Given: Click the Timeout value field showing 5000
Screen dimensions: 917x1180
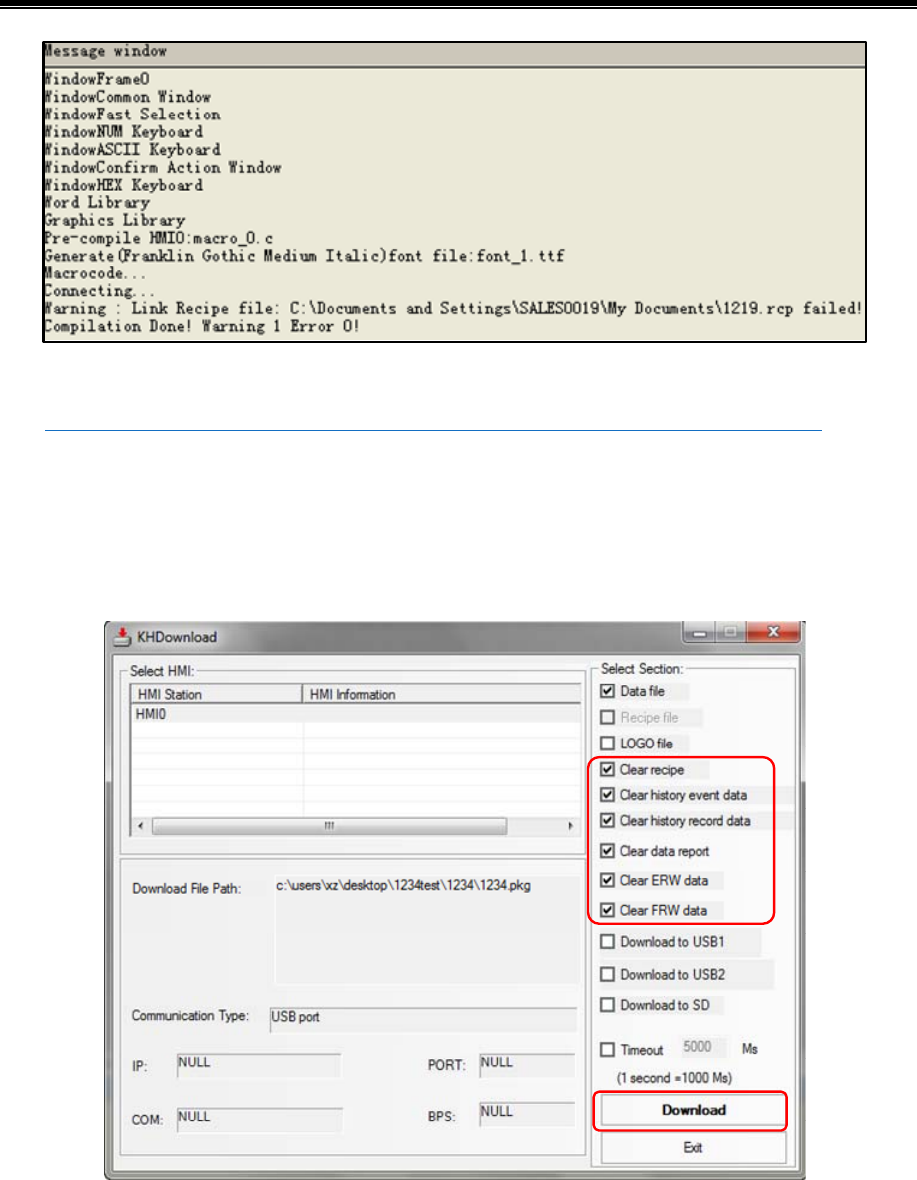Looking at the screenshot, I should tap(703, 1047).
